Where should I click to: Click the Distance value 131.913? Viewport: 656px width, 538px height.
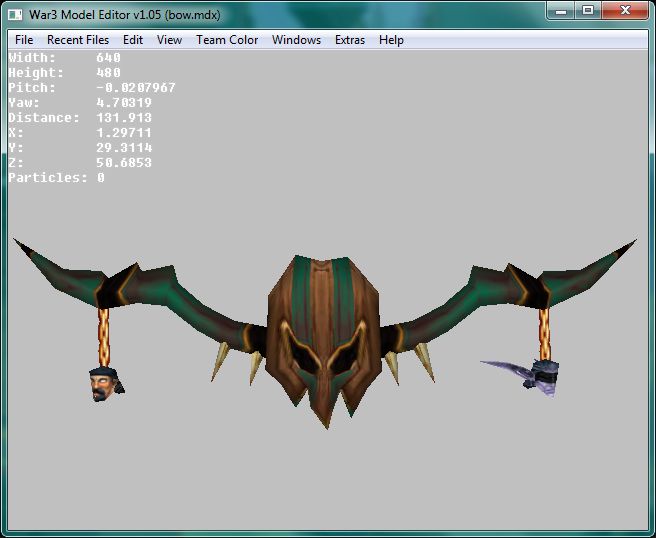pyautogui.click(x=124, y=118)
